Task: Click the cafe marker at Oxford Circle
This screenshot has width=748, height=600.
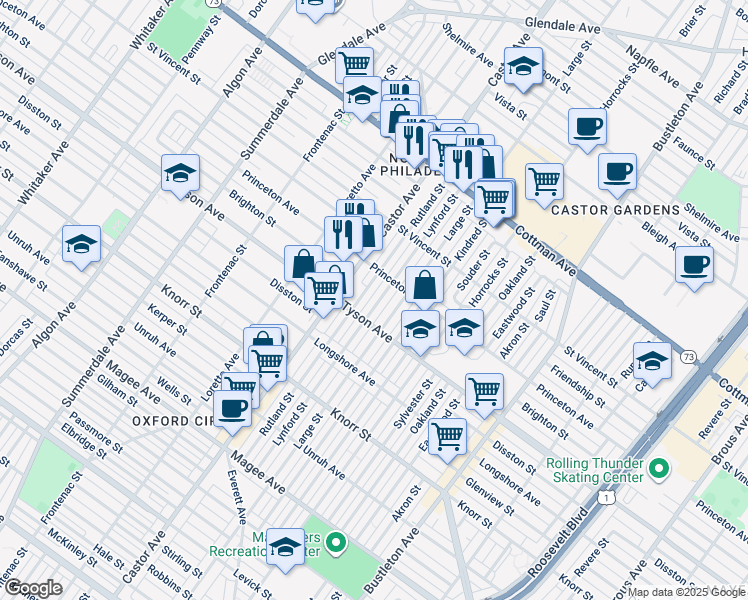Action: (232, 411)
